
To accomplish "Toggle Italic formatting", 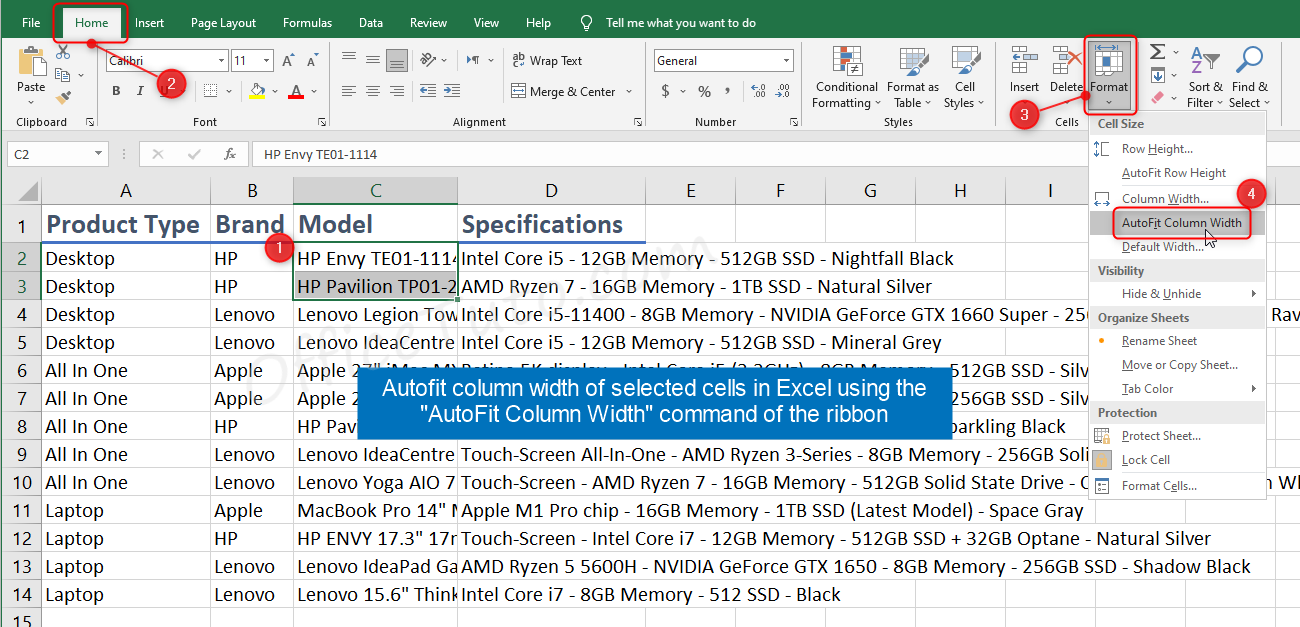I will coord(139,92).
